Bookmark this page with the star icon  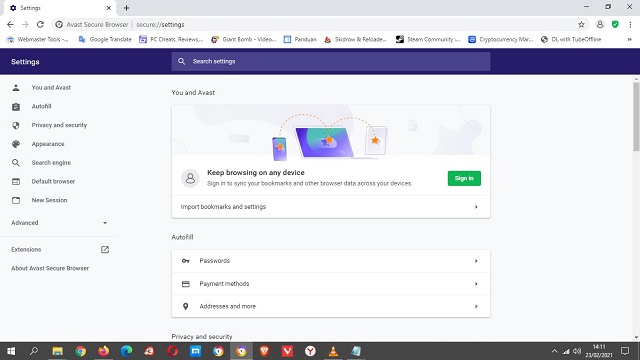pos(581,24)
